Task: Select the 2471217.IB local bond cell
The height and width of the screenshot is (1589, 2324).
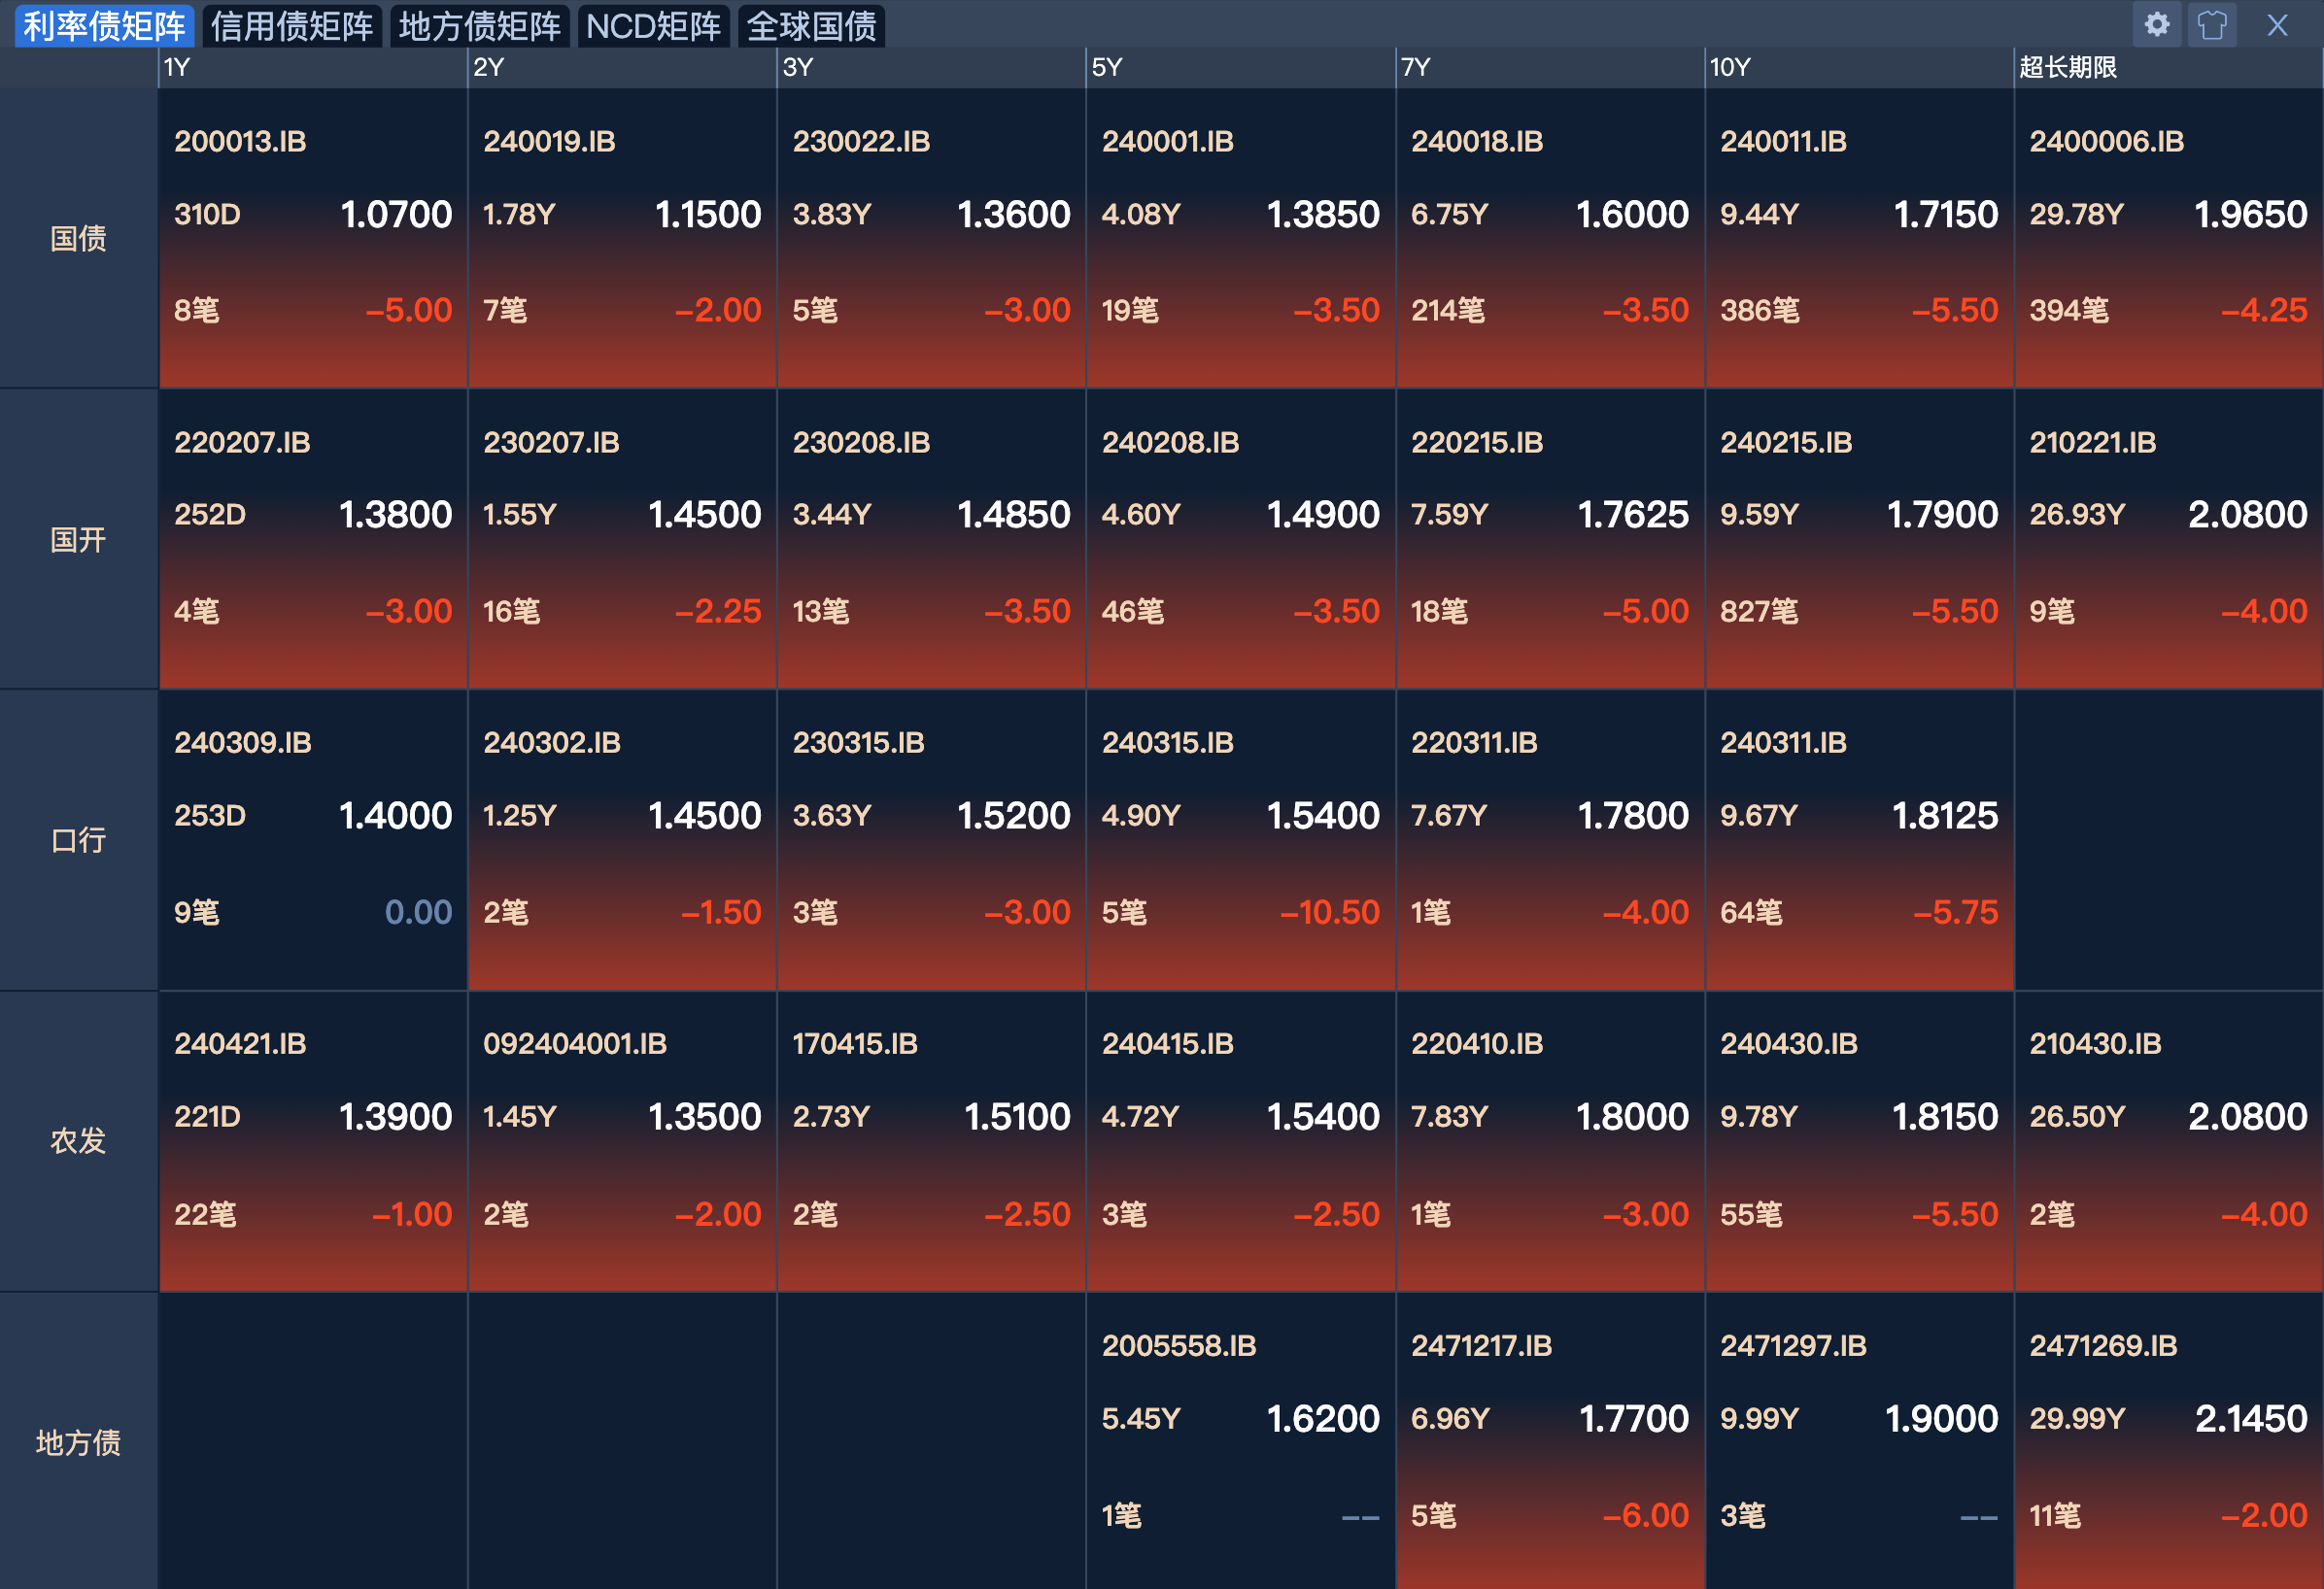Action: (x=1481, y=1345)
